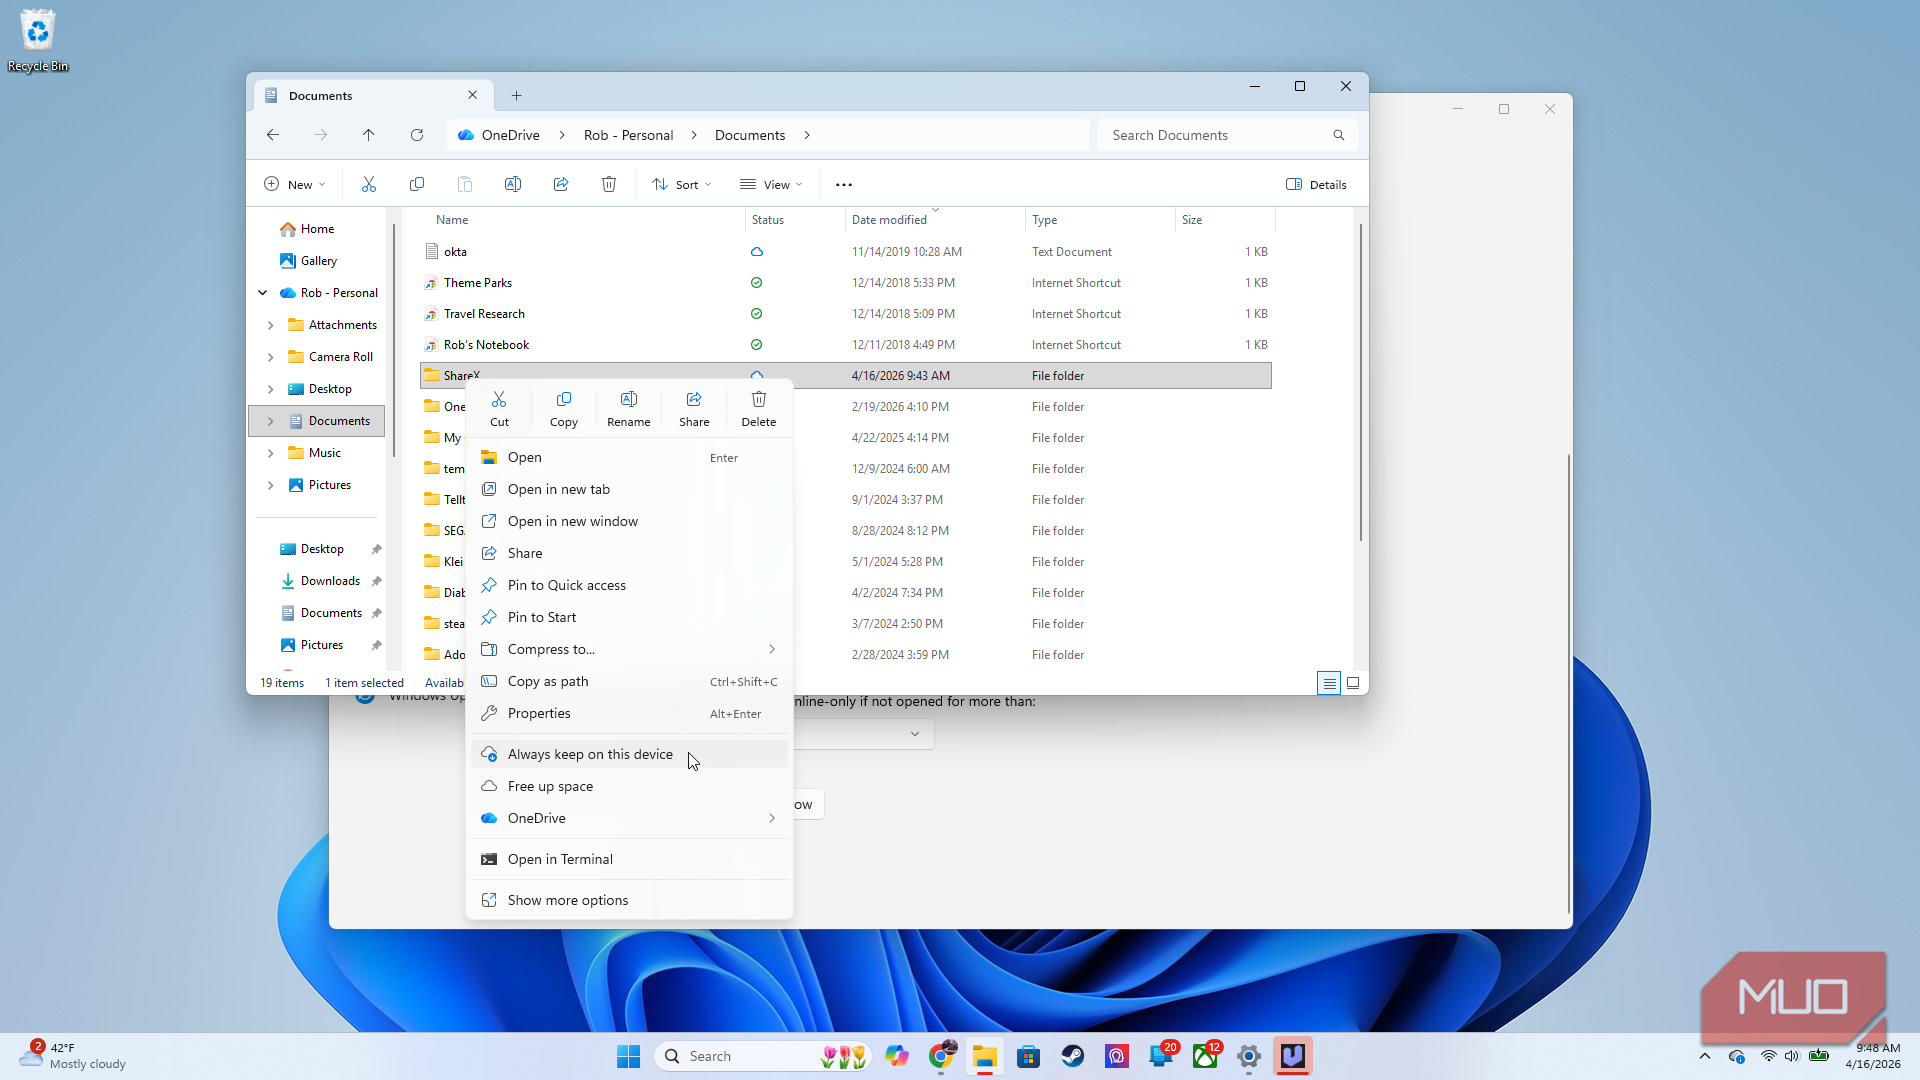Collapse the Rob - Personal tree node
Viewport: 1920px width, 1080px height.
[263, 293]
